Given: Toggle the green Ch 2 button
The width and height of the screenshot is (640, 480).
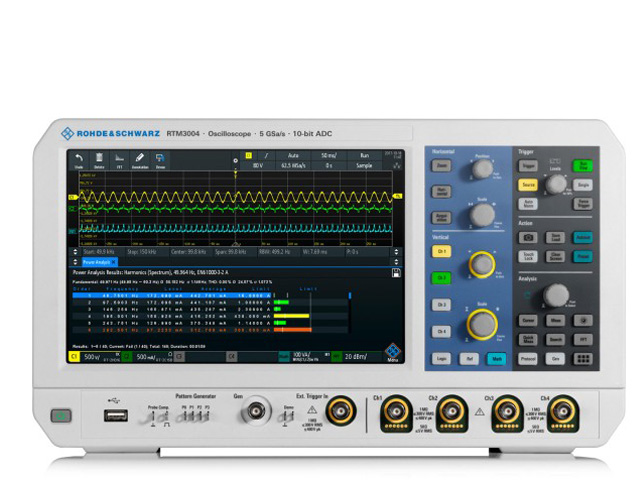Looking at the screenshot, I should pyautogui.click(x=441, y=279).
